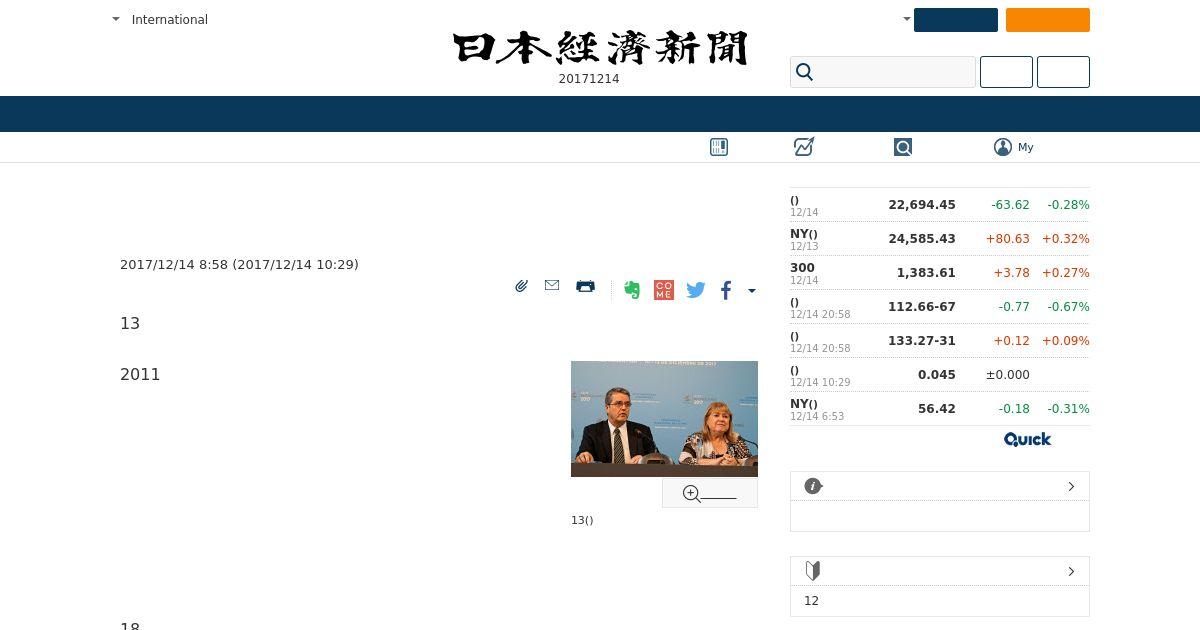The width and height of the screenshot is (1200, 630).
Task: Open the press conference photo thumbnail
Action: (664, 419)
